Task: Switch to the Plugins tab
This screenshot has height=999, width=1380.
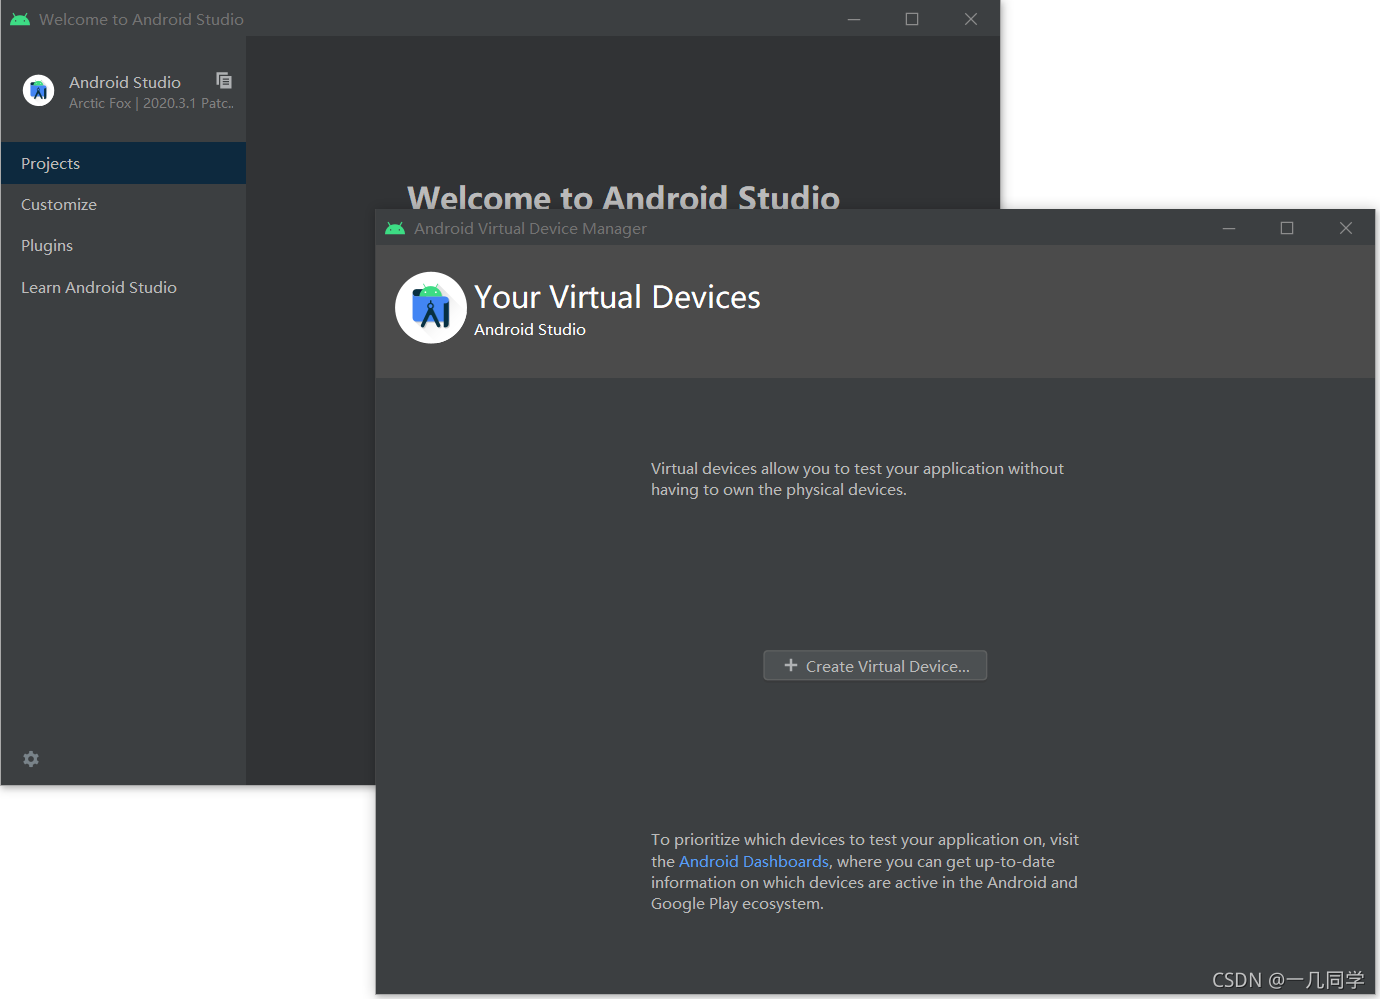Action: point(123,245)
